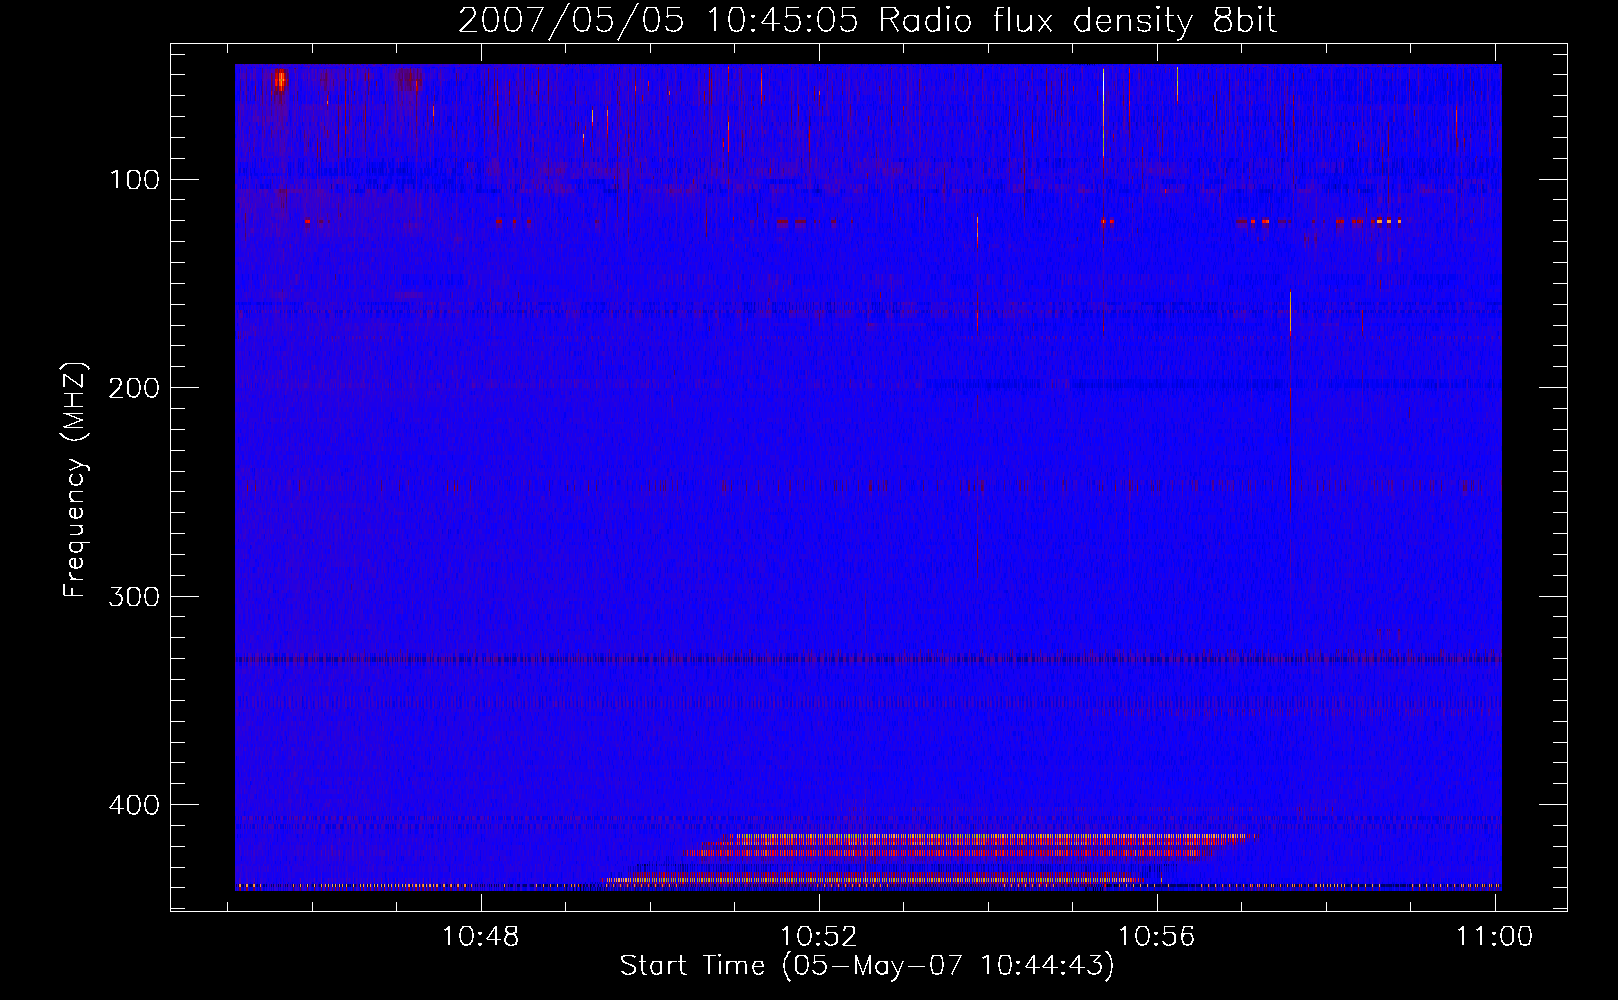Click the 10:48 time tick label

[481, 936]
